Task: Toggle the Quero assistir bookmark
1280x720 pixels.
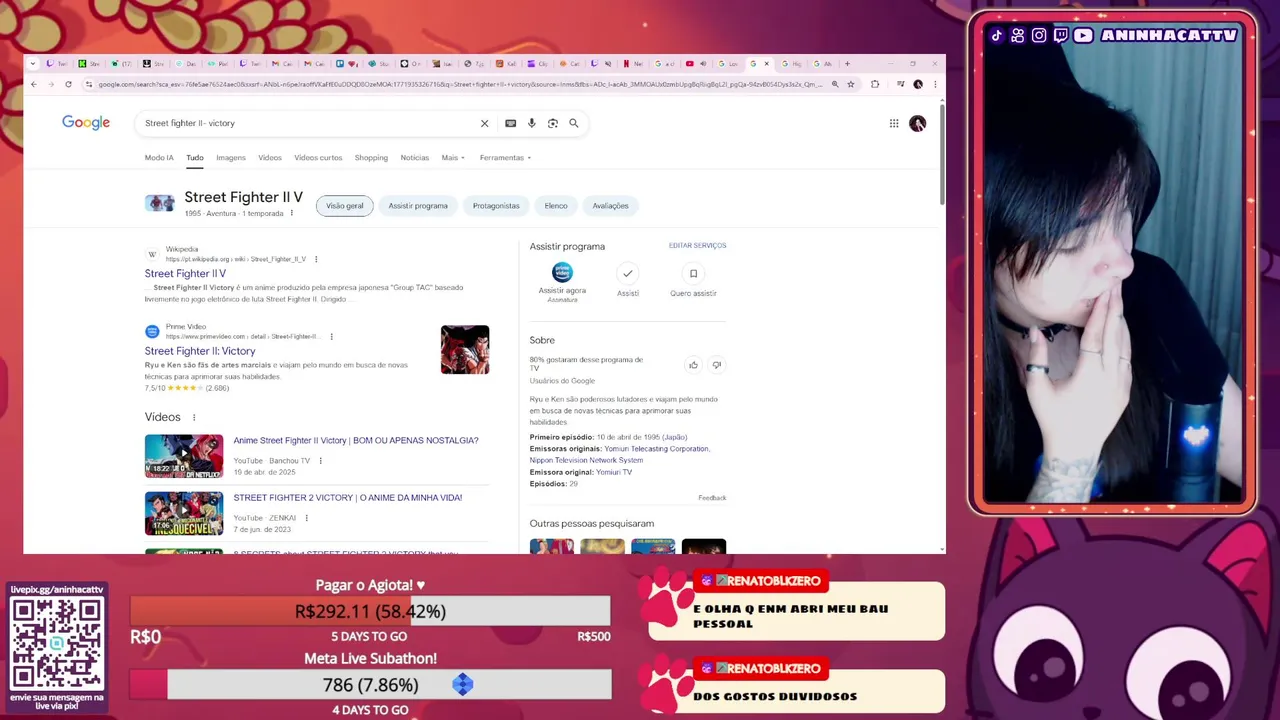Action: (x=693, y=273)
